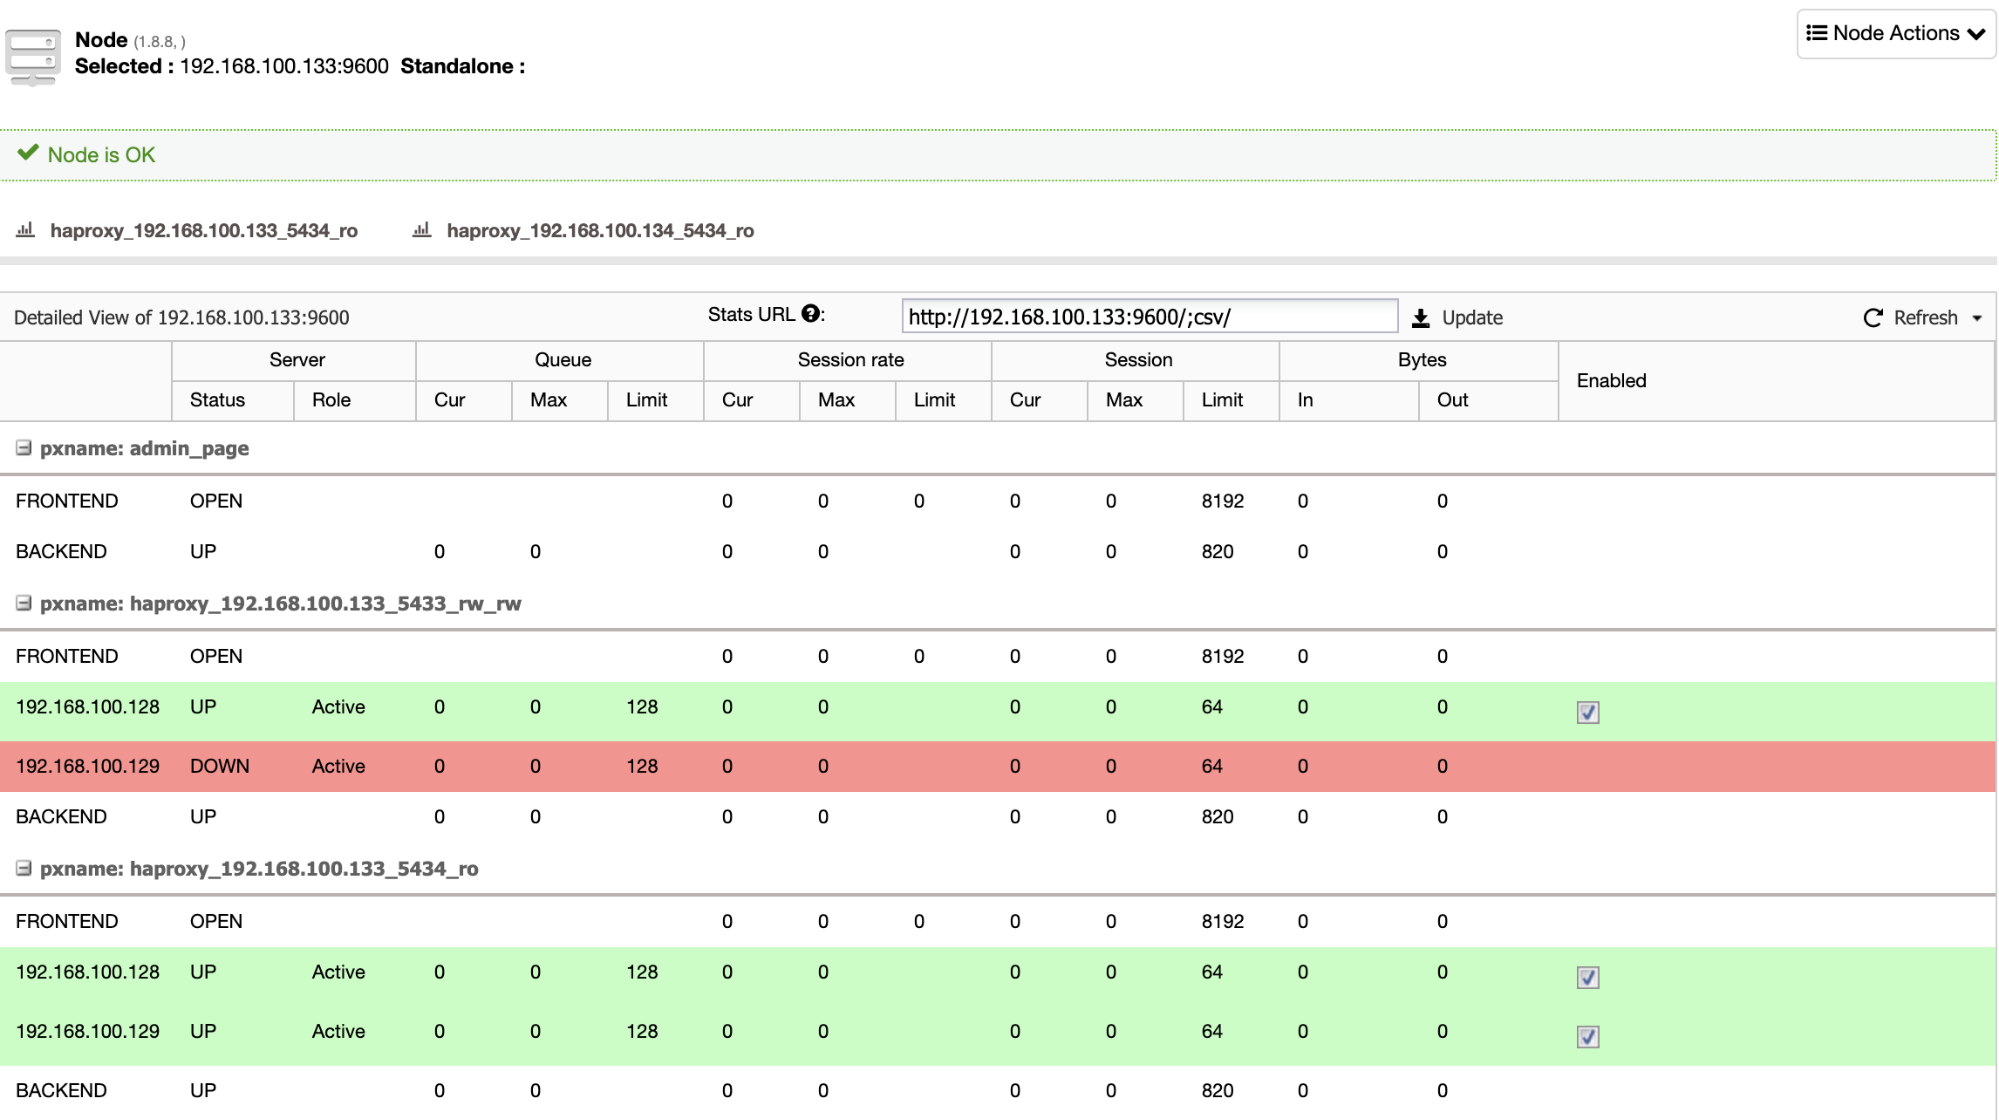Open the Node Actions menu
Image resolution: width=1999 pixels, height=1120 pixels.
[1895, 33]
